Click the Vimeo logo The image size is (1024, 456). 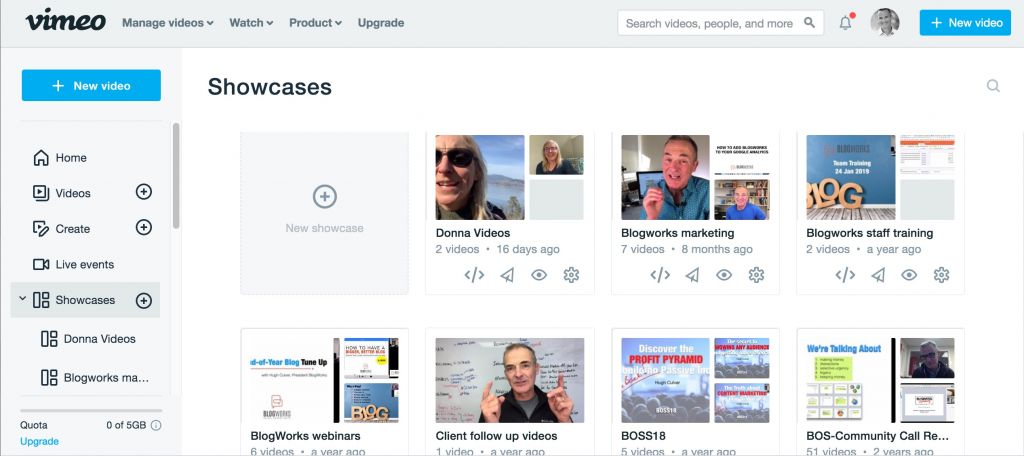[x=65, y=21]
